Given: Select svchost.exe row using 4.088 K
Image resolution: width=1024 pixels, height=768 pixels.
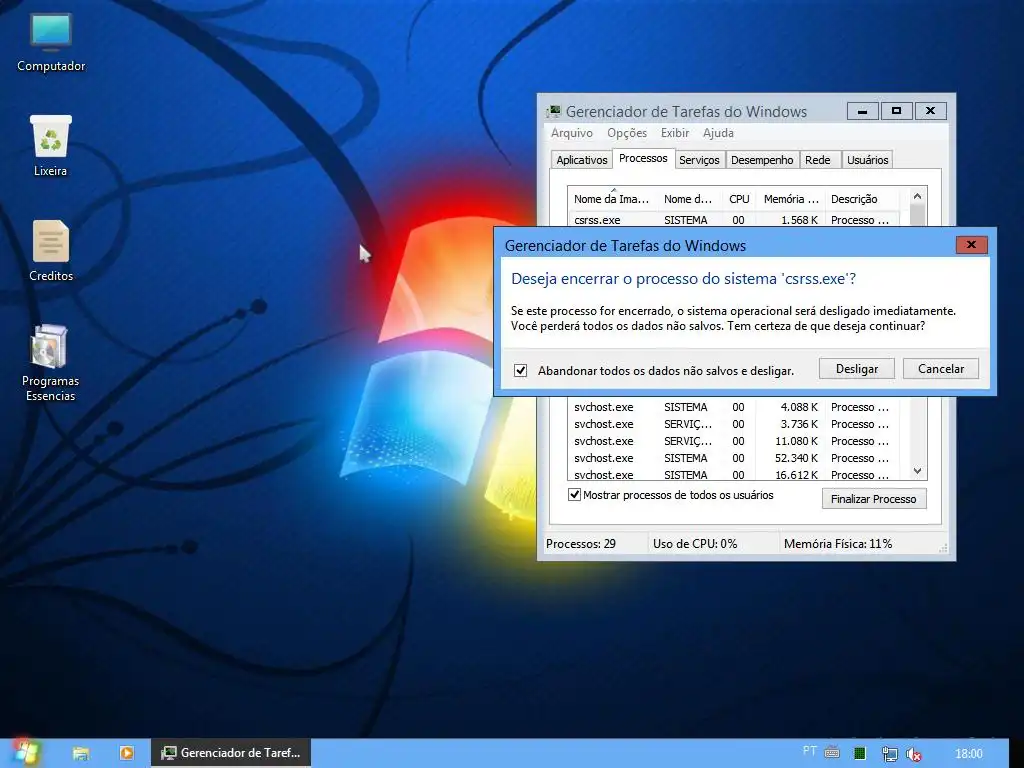Looking at the screenshot, I should pyautogui.click(x=734, y=407).
